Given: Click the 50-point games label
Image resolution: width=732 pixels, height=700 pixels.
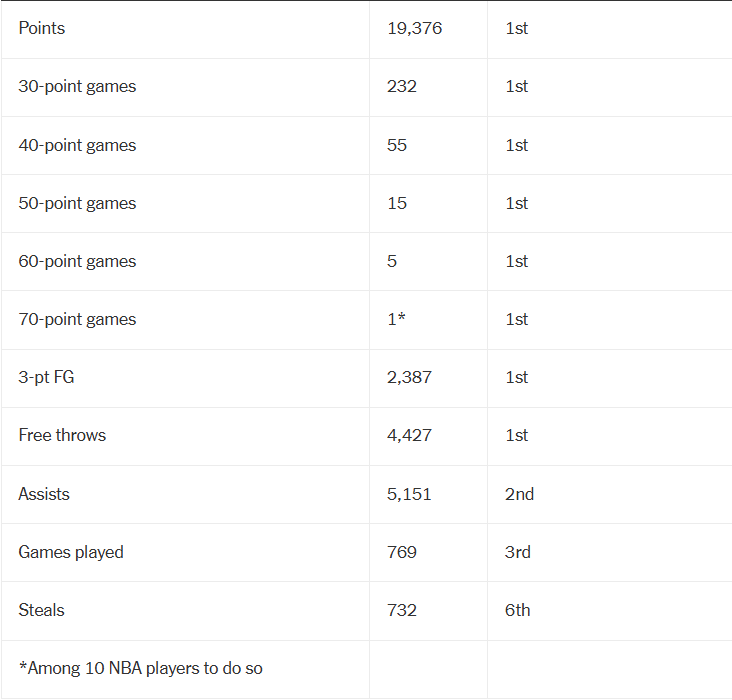Looking at the screenshot, I should pos(77,203).
